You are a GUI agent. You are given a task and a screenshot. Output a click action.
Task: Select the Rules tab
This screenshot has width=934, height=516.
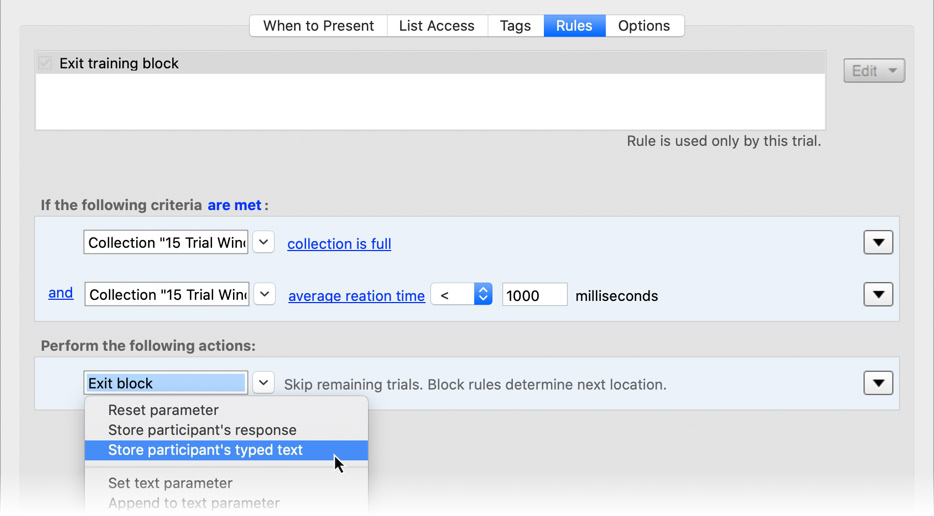574,26
